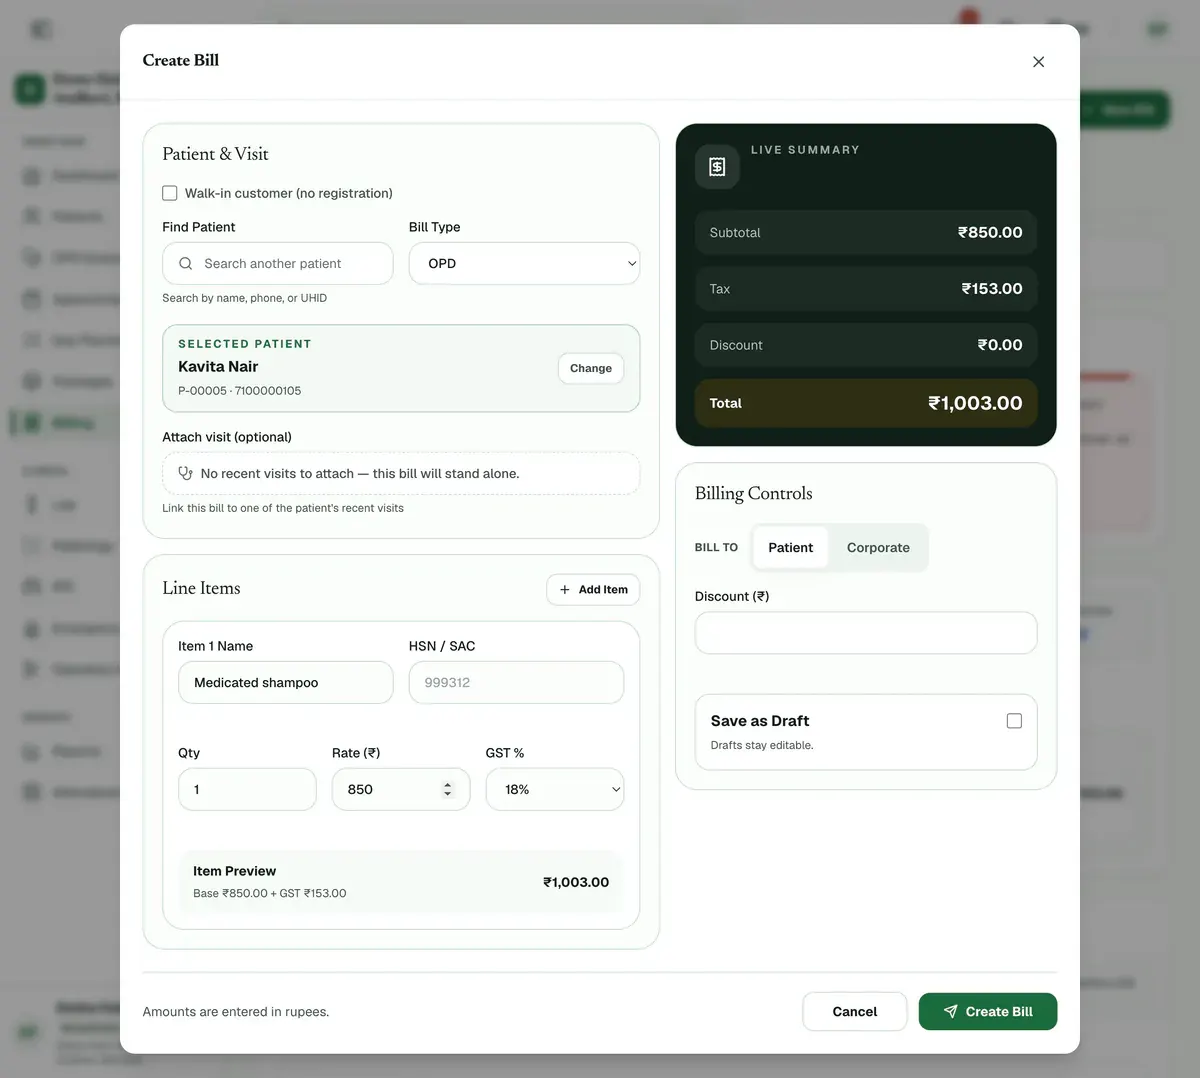
Task: Open the Bill Type dropdown
Action: pyautogui.click(x=524, y=264)
